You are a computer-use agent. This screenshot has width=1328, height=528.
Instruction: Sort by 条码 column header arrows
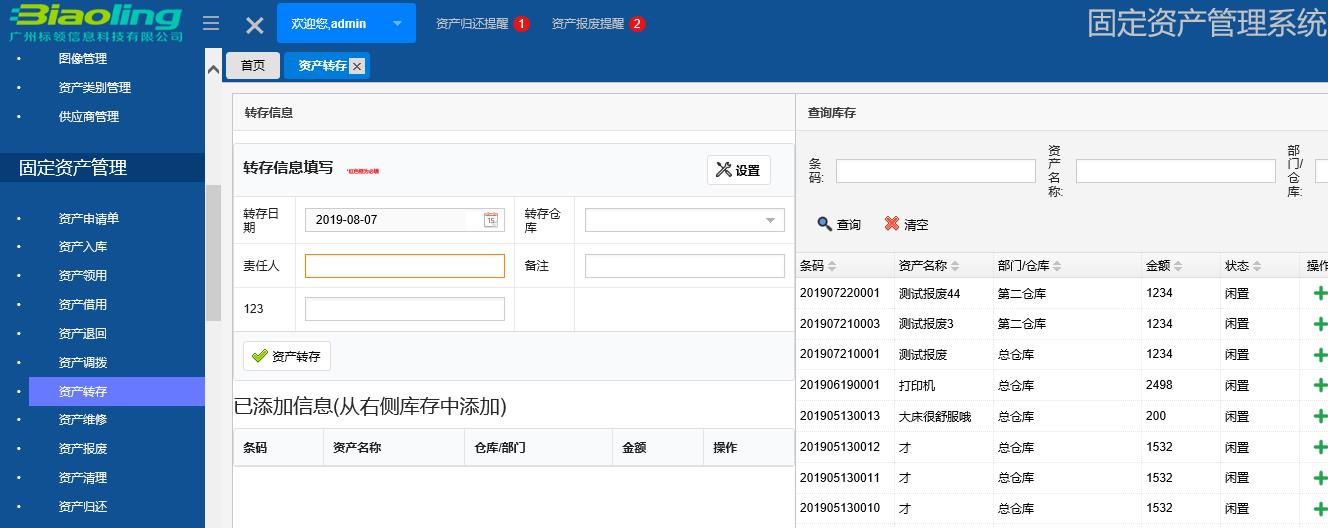pyautogui.click(x=832, y=266)
